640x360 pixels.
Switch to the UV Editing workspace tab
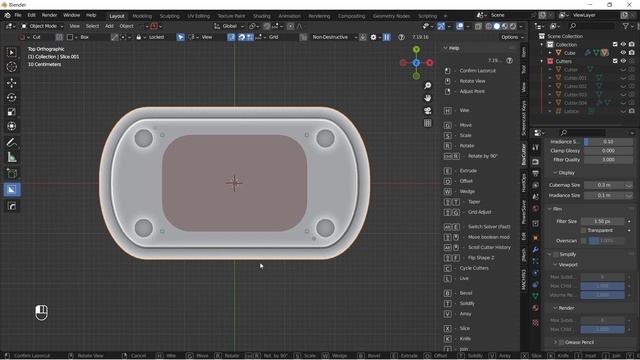[198, 16]
